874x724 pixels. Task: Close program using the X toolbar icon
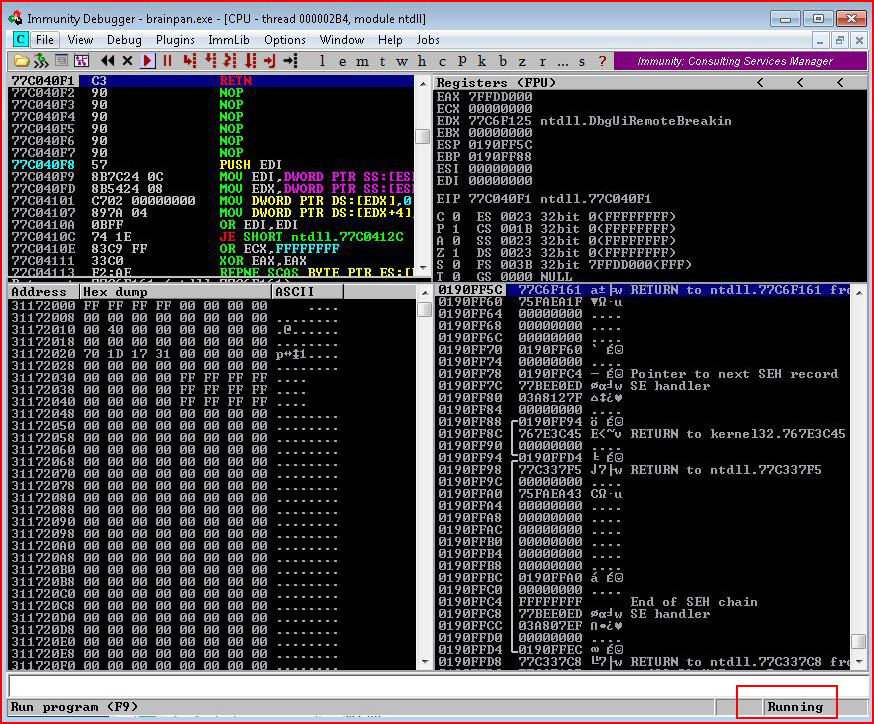pos(128,61)
